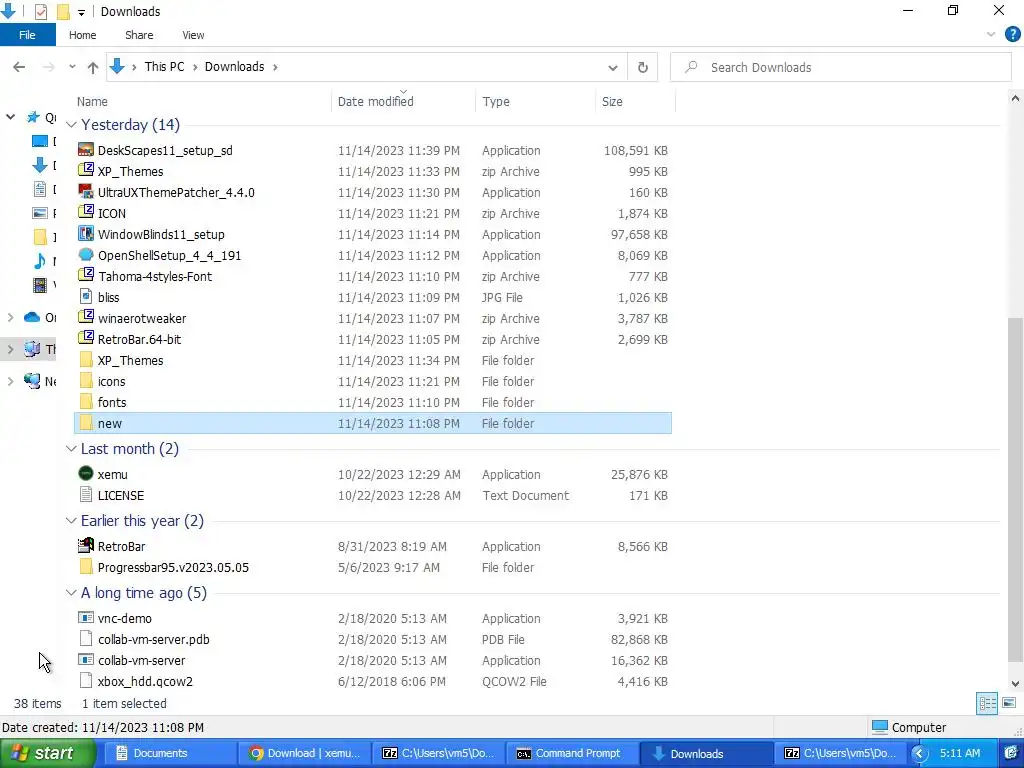Open the Customize Quick Access Toolbar dropdown
Screen dimensions: 1024x768
click(81, 12)
